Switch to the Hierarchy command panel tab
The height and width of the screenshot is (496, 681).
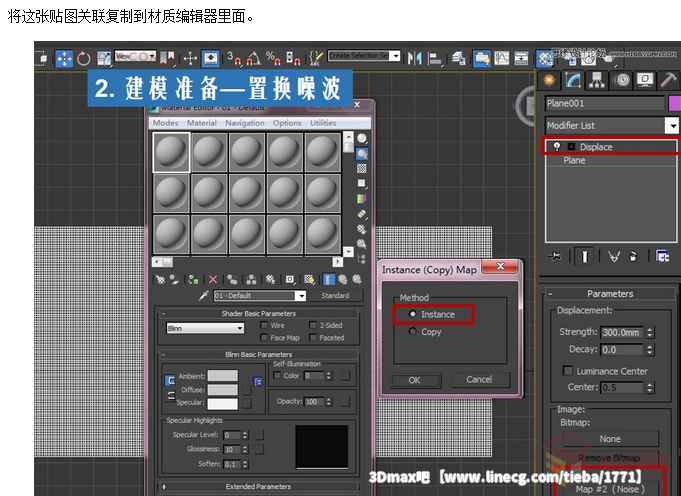tap(597, 80)
